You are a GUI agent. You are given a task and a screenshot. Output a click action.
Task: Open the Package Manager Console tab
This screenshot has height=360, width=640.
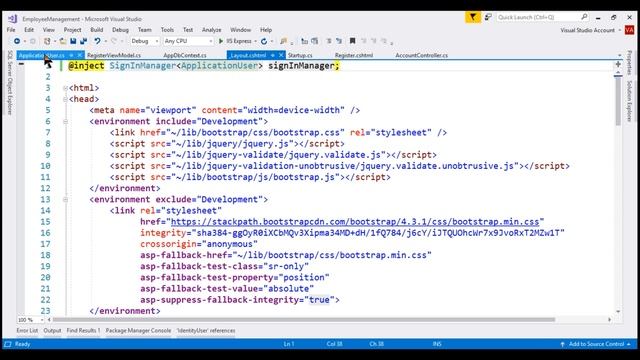click(x=138, y=331)
